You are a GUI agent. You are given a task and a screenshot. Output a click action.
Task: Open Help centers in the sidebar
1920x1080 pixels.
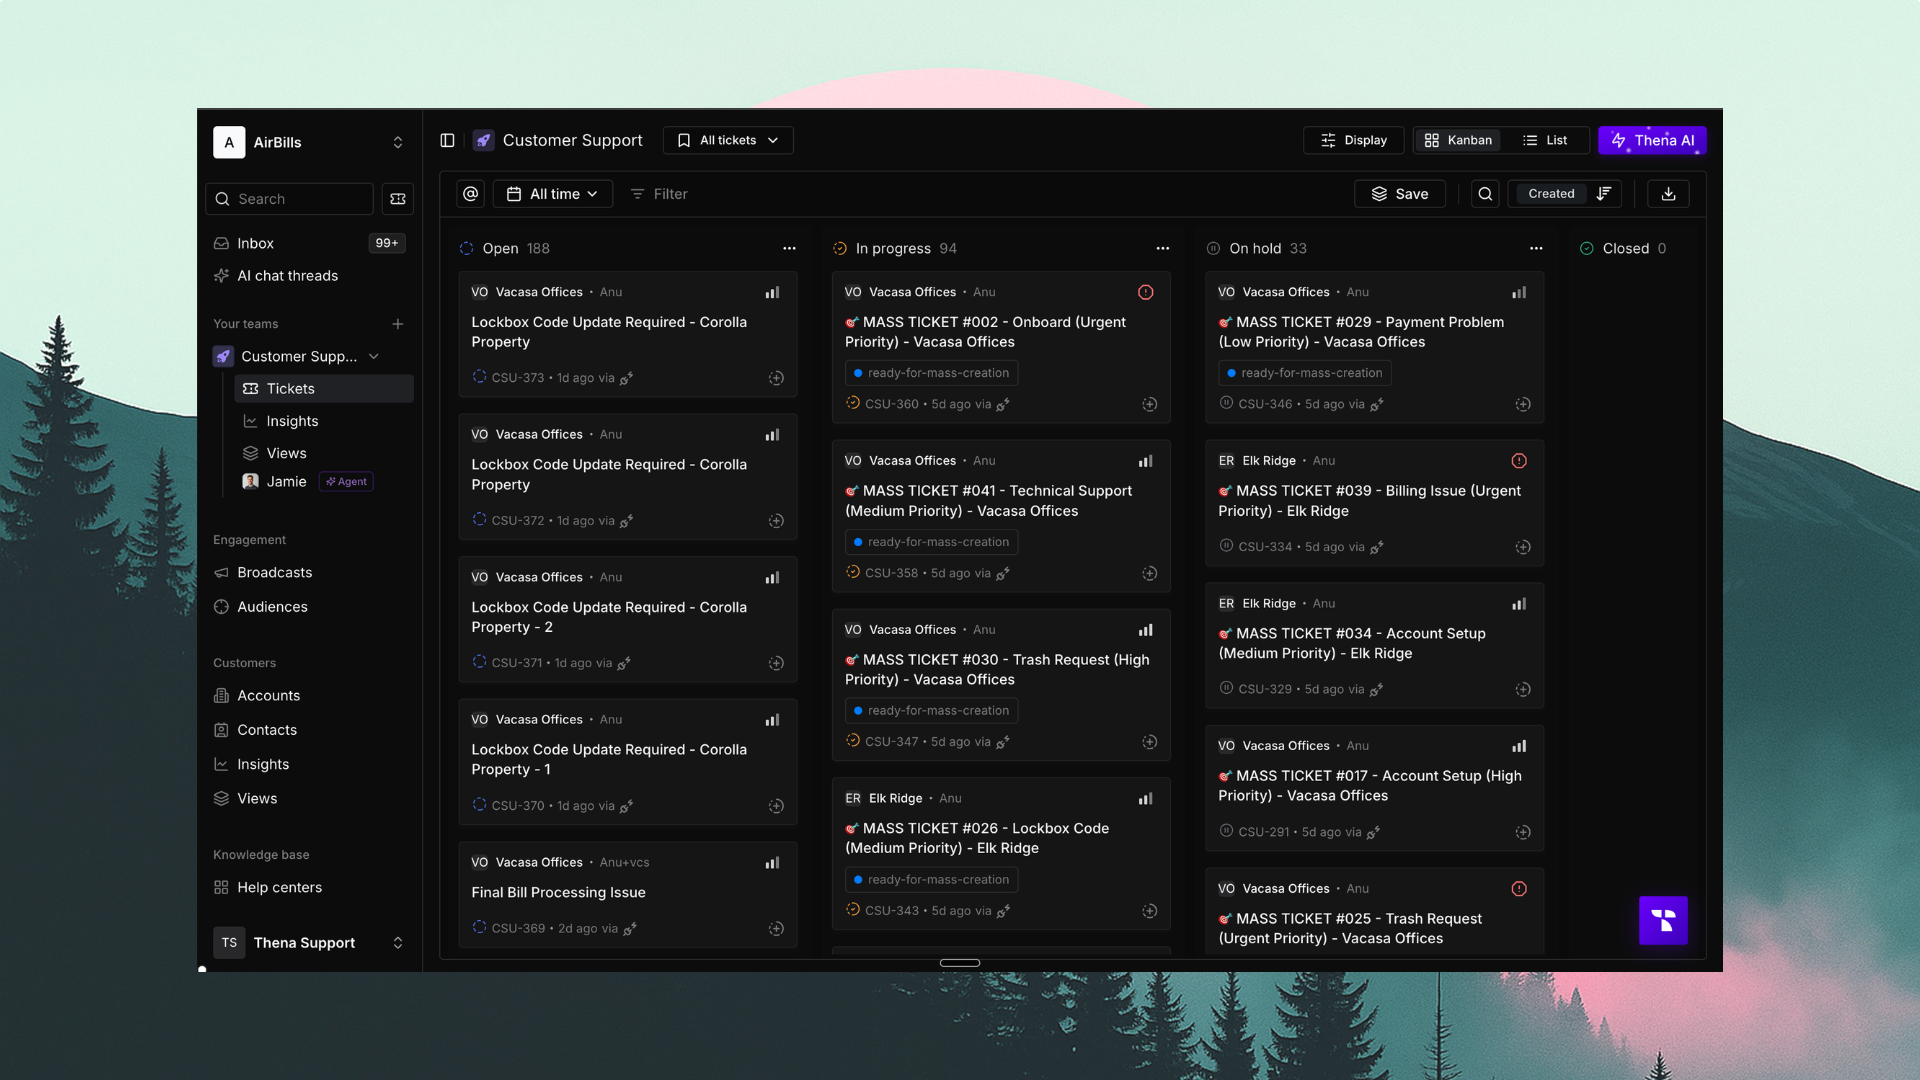pos(278,887)
